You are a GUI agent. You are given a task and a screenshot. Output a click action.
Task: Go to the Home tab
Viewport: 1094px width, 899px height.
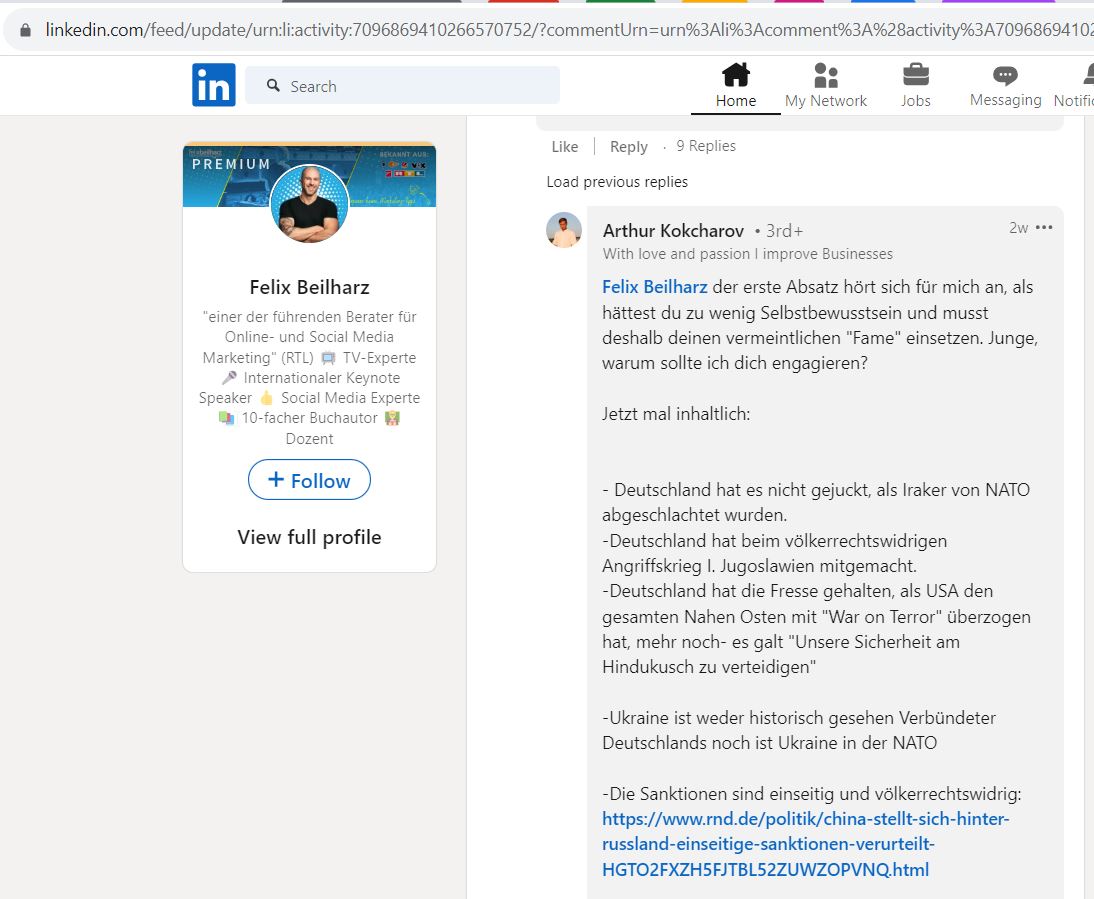[x=735, y=85]
